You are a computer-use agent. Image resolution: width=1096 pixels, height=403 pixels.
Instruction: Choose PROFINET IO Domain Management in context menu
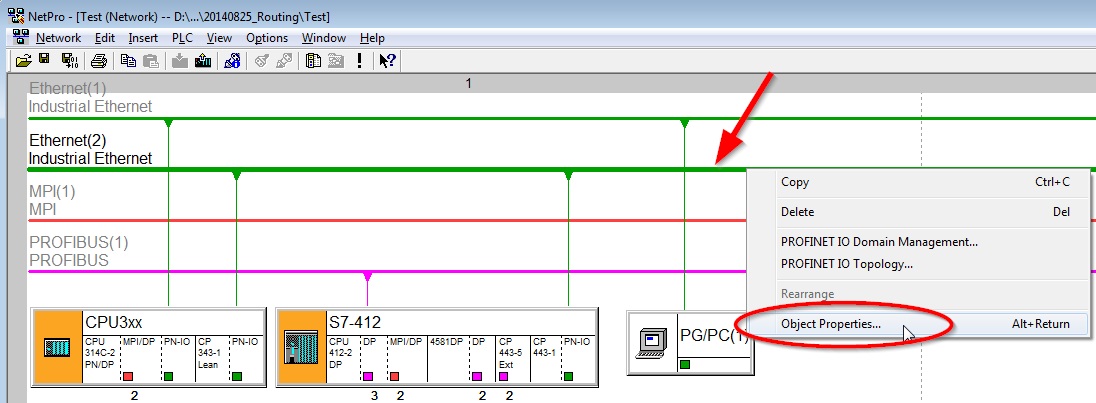point(918,242)
